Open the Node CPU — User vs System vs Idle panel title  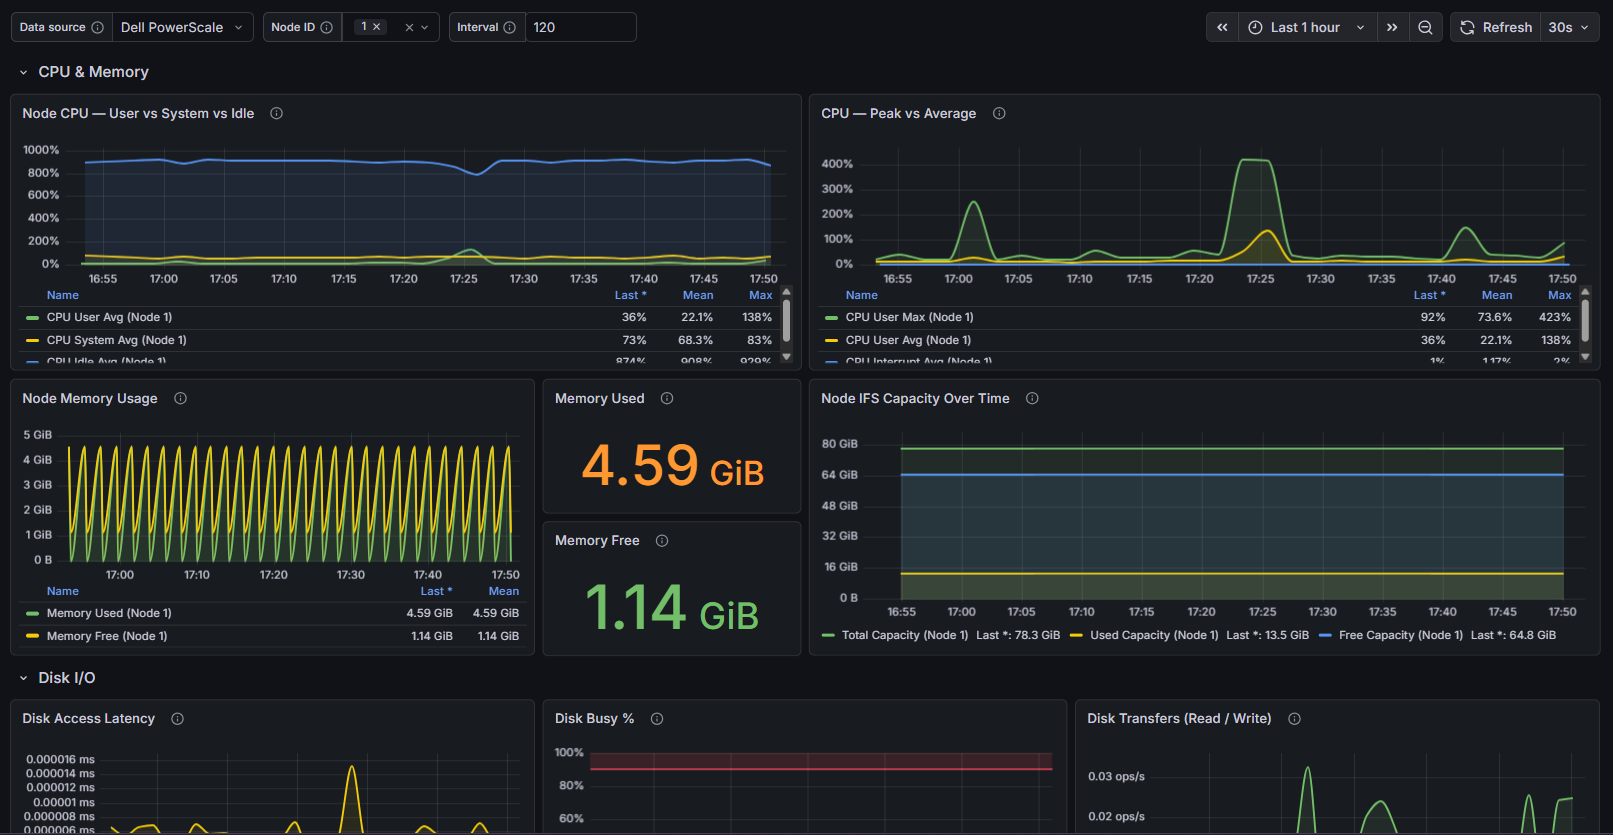(x=138, y=113)
